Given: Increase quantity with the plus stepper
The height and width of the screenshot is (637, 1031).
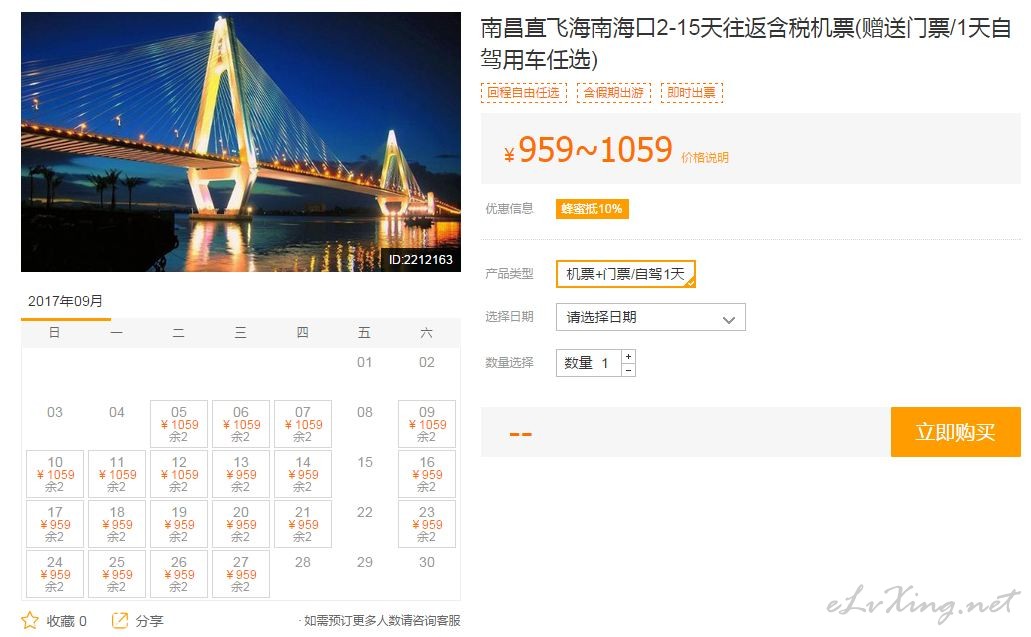Looking at the screenshot, I should tap(629, 356).
